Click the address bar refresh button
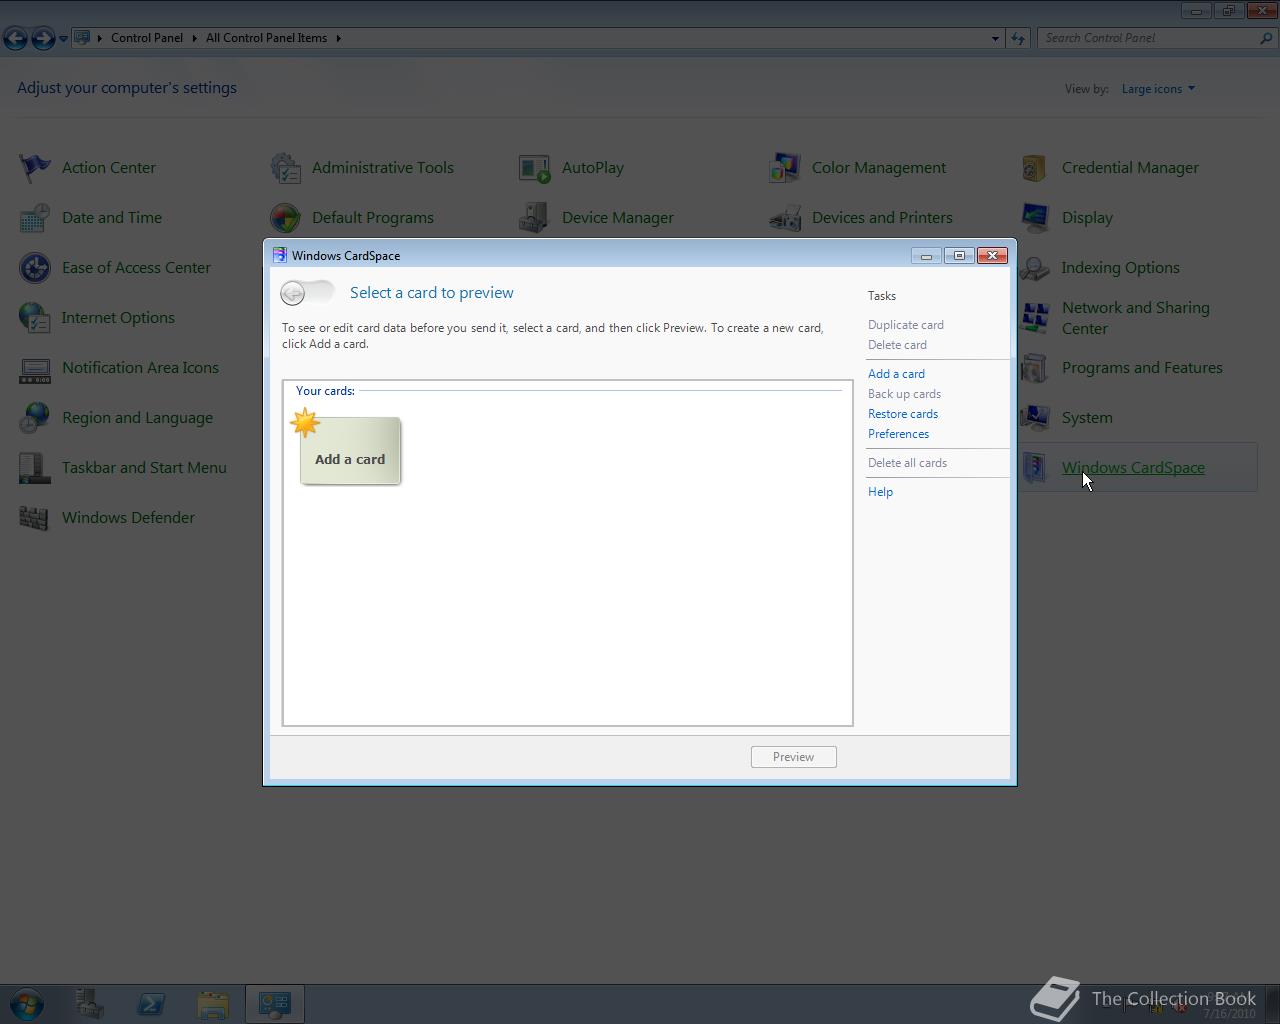1280x1024 pixels. [x=1018, y=38]
